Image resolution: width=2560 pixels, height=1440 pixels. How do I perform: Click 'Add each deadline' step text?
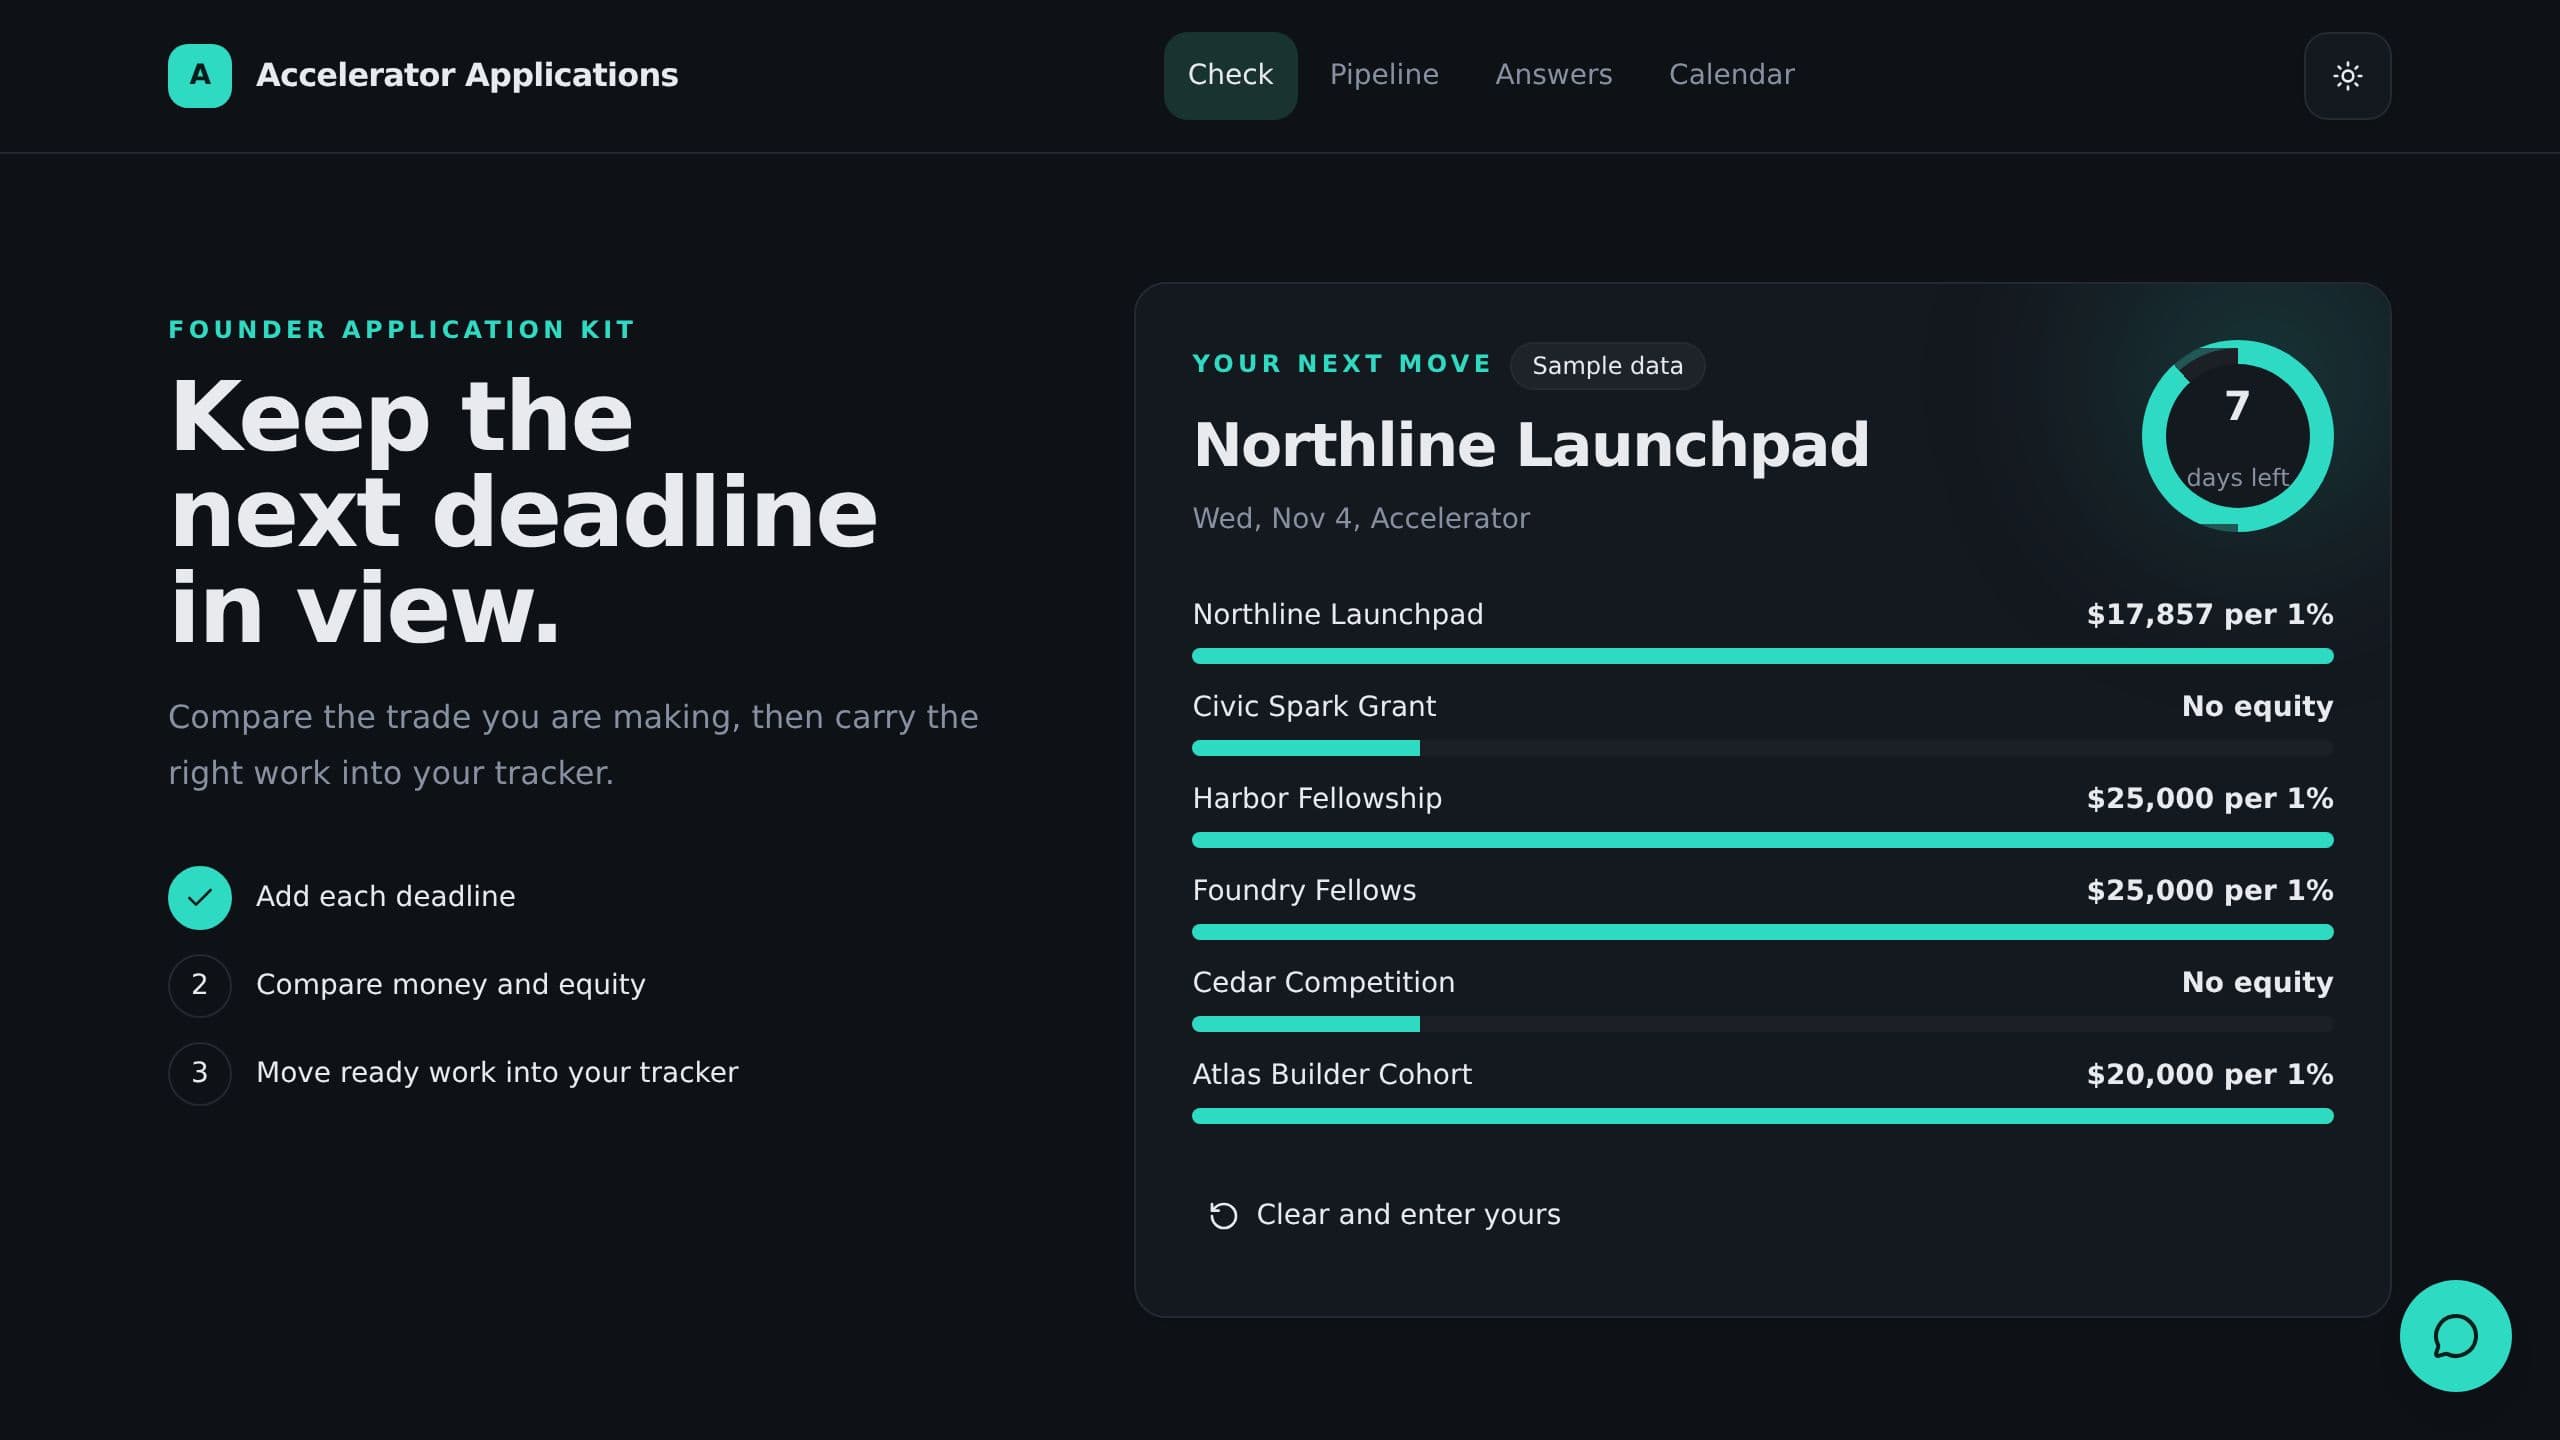click(386, 896)
